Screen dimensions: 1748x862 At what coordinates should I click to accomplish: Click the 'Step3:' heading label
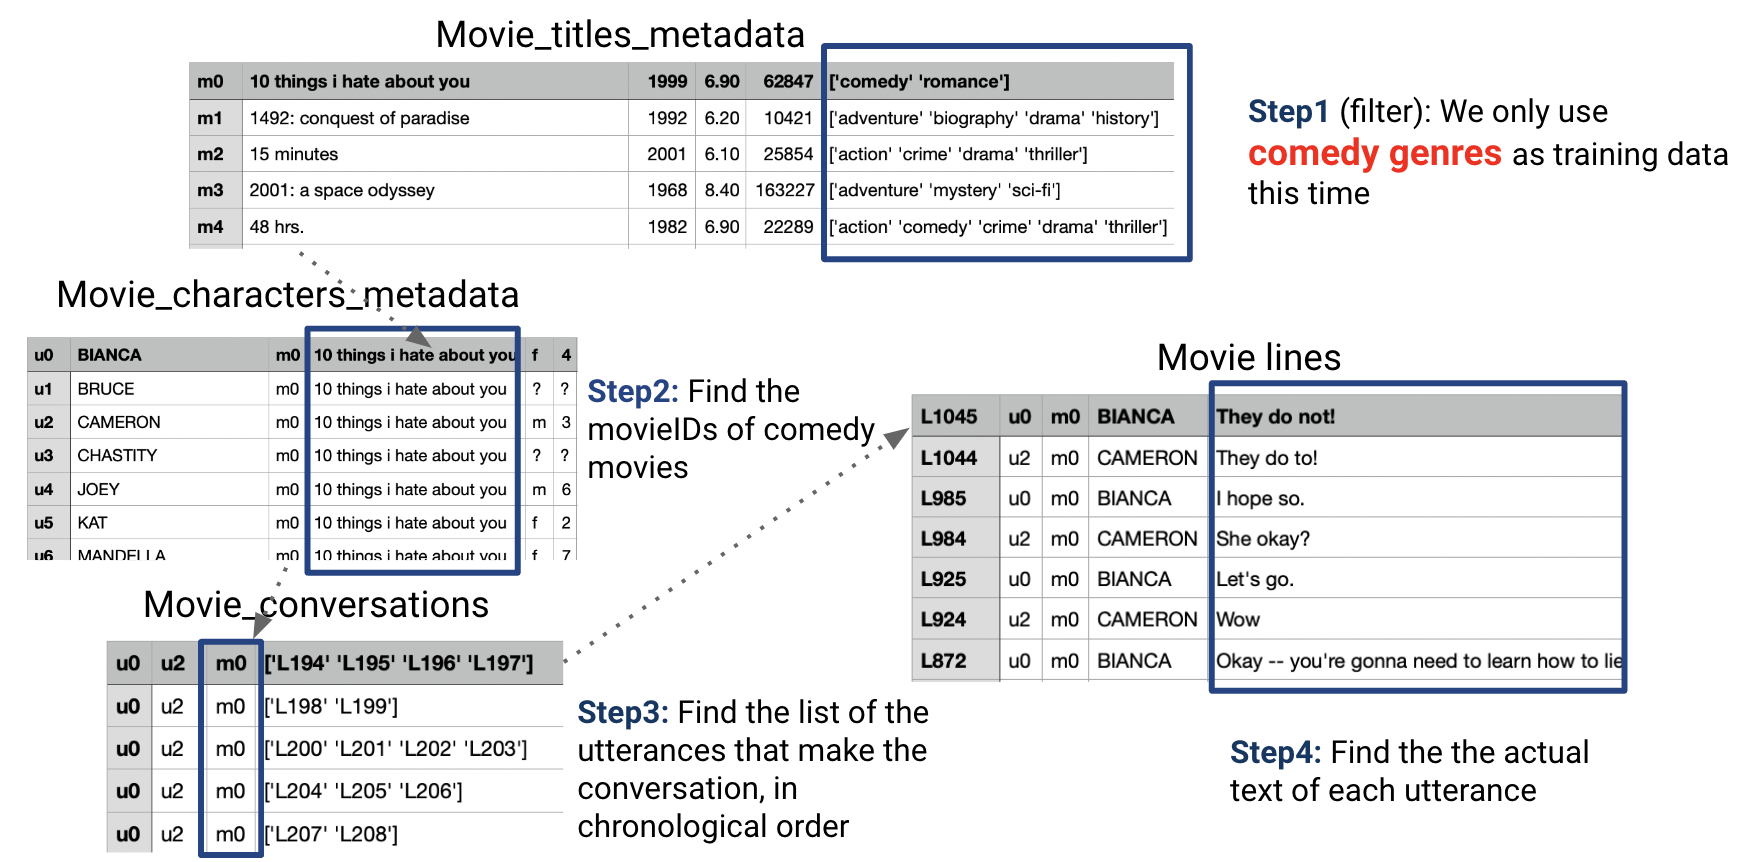(623, 713)
